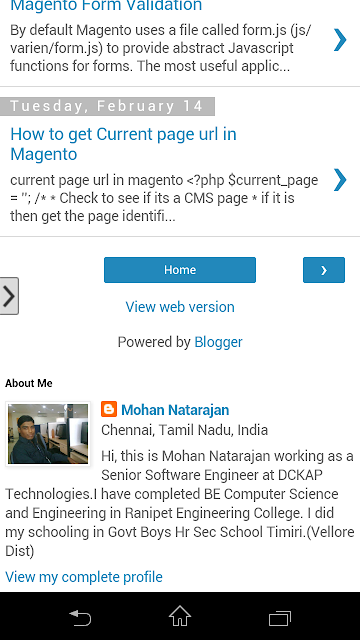Open the recent apps overview icon
This screenshot has height=640, width=360.
(x=280, y=618)
